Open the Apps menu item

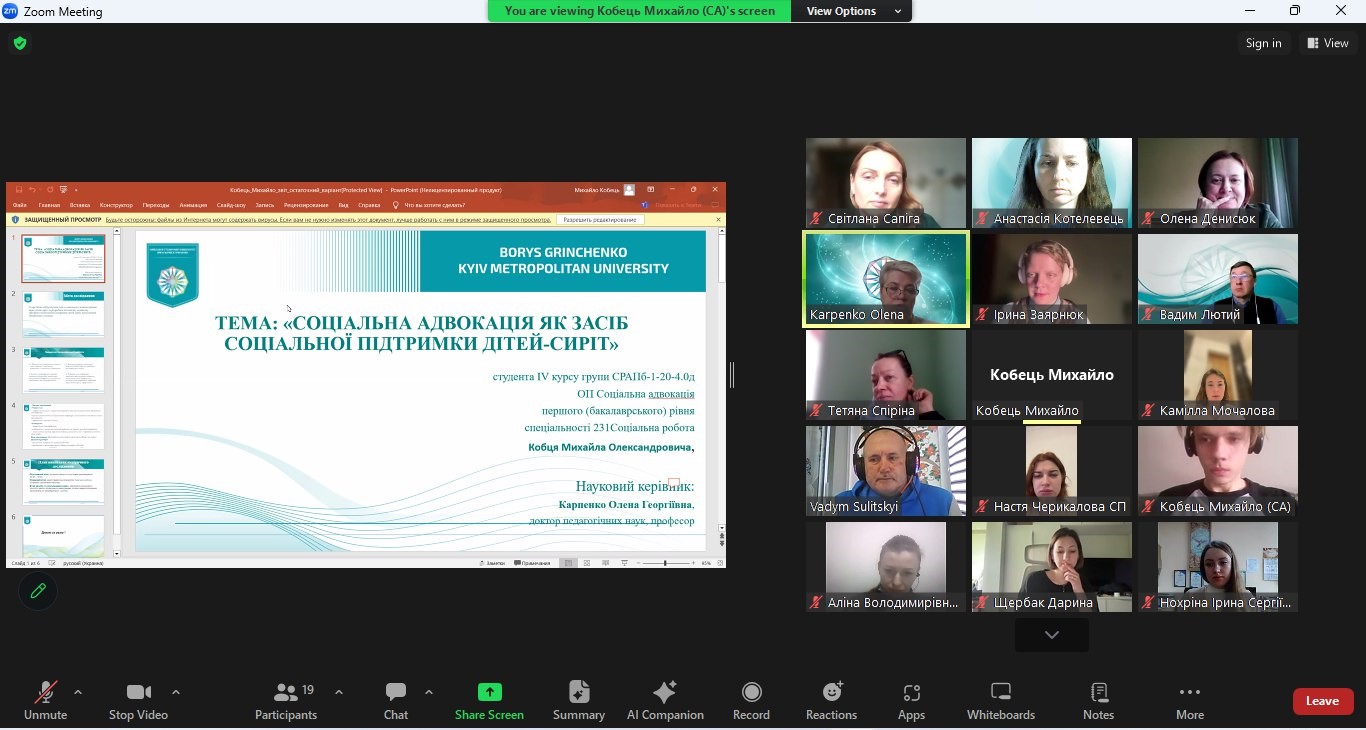click(911, 700)
